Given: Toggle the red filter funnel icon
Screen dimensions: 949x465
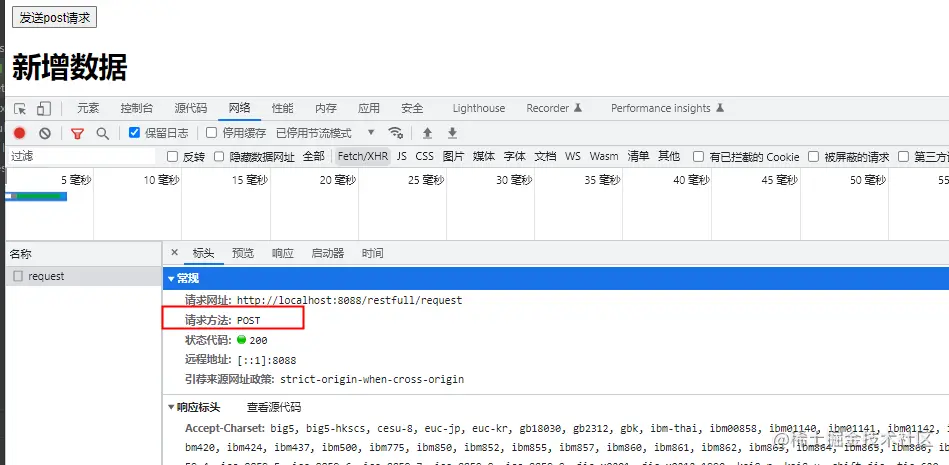Looking at the screenshot, I should pyautogui.click(x=77, y=133).
